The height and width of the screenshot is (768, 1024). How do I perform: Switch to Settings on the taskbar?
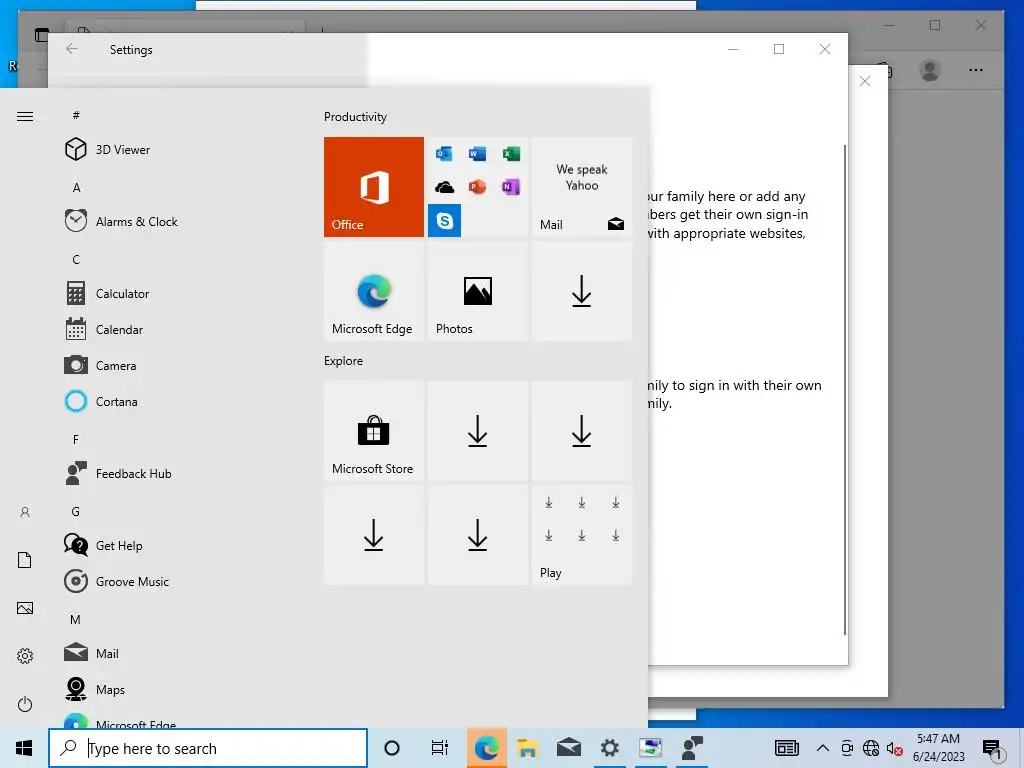click(x=609, y=748)
